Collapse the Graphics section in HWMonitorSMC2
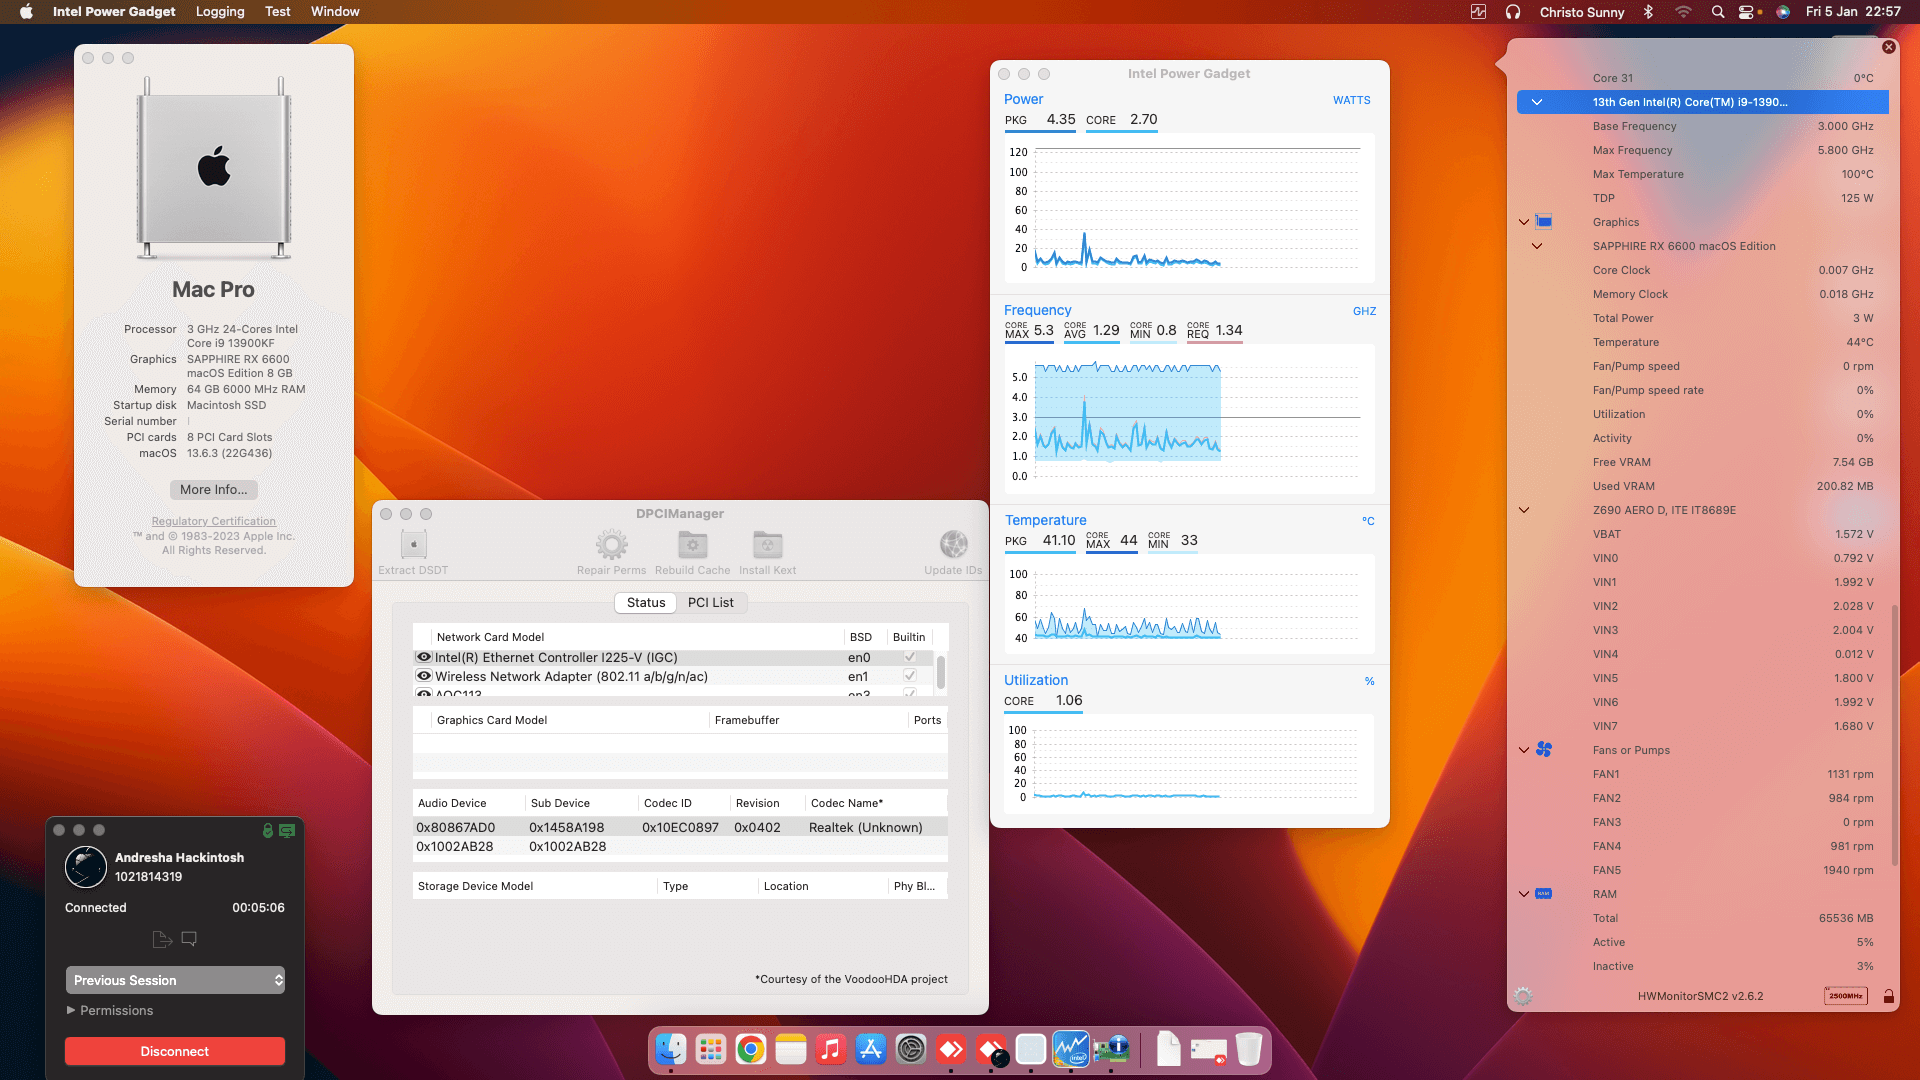The width and height of the screenshot is (1920, 1080). pos(1524,222)
